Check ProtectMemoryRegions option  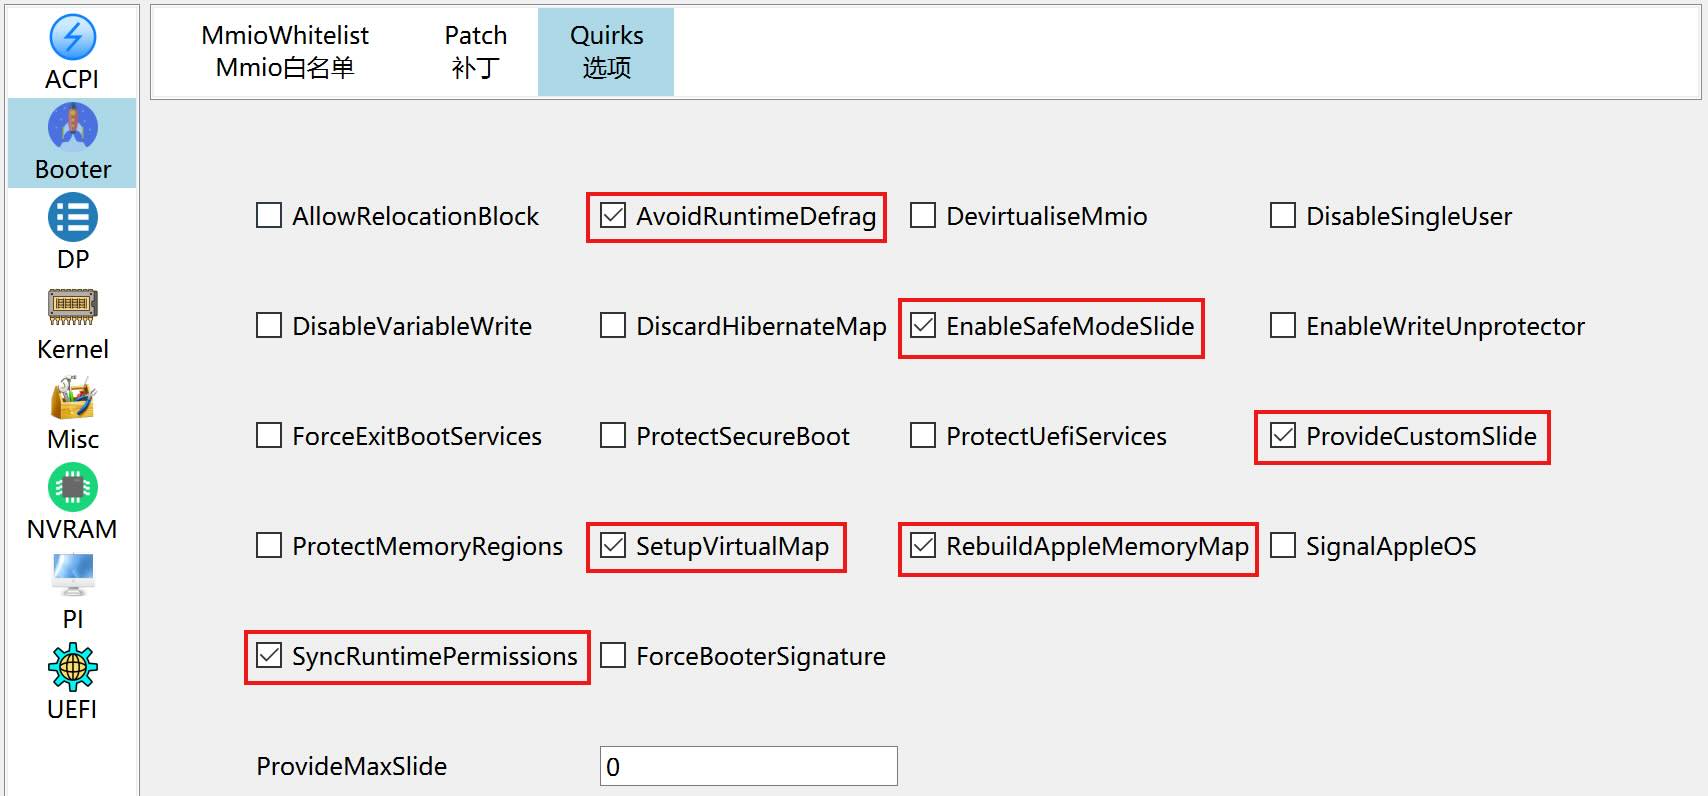click(269, 546)
